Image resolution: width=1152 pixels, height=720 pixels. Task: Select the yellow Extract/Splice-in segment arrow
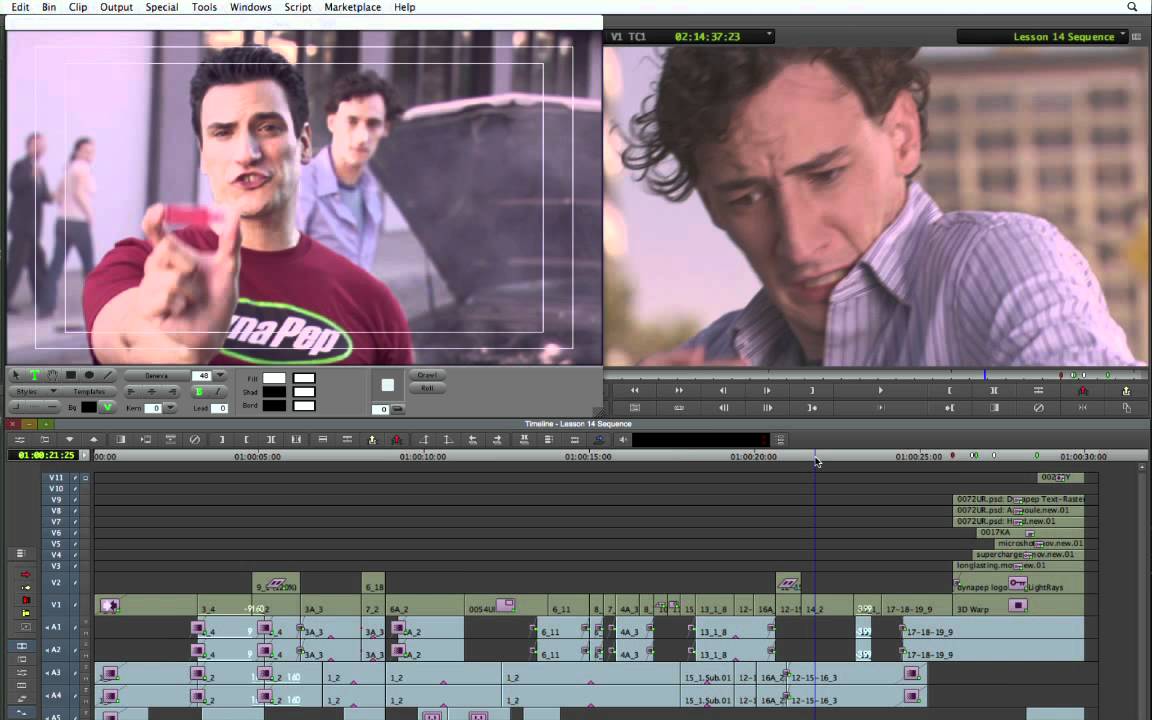click(x=26, y=588)
